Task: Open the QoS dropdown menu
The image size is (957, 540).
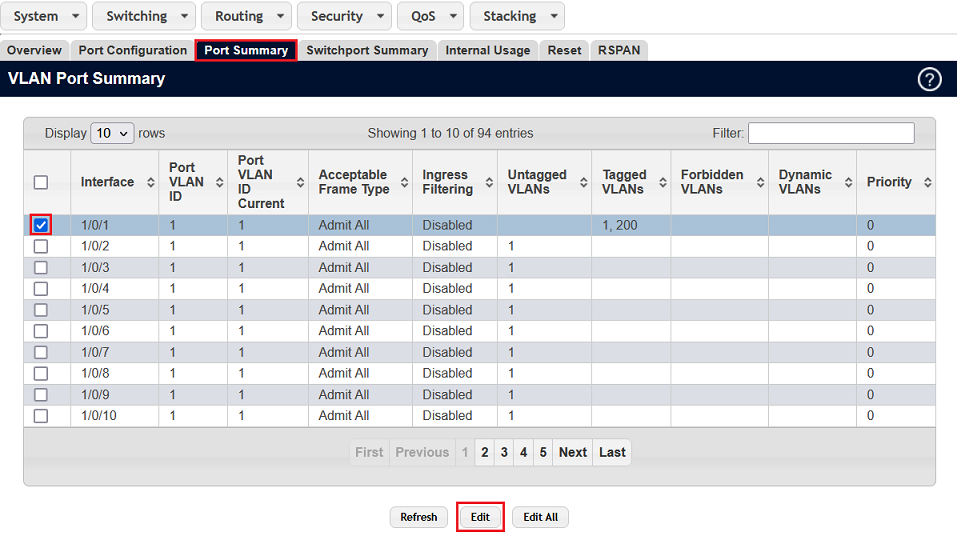Action: click(430, 16)
